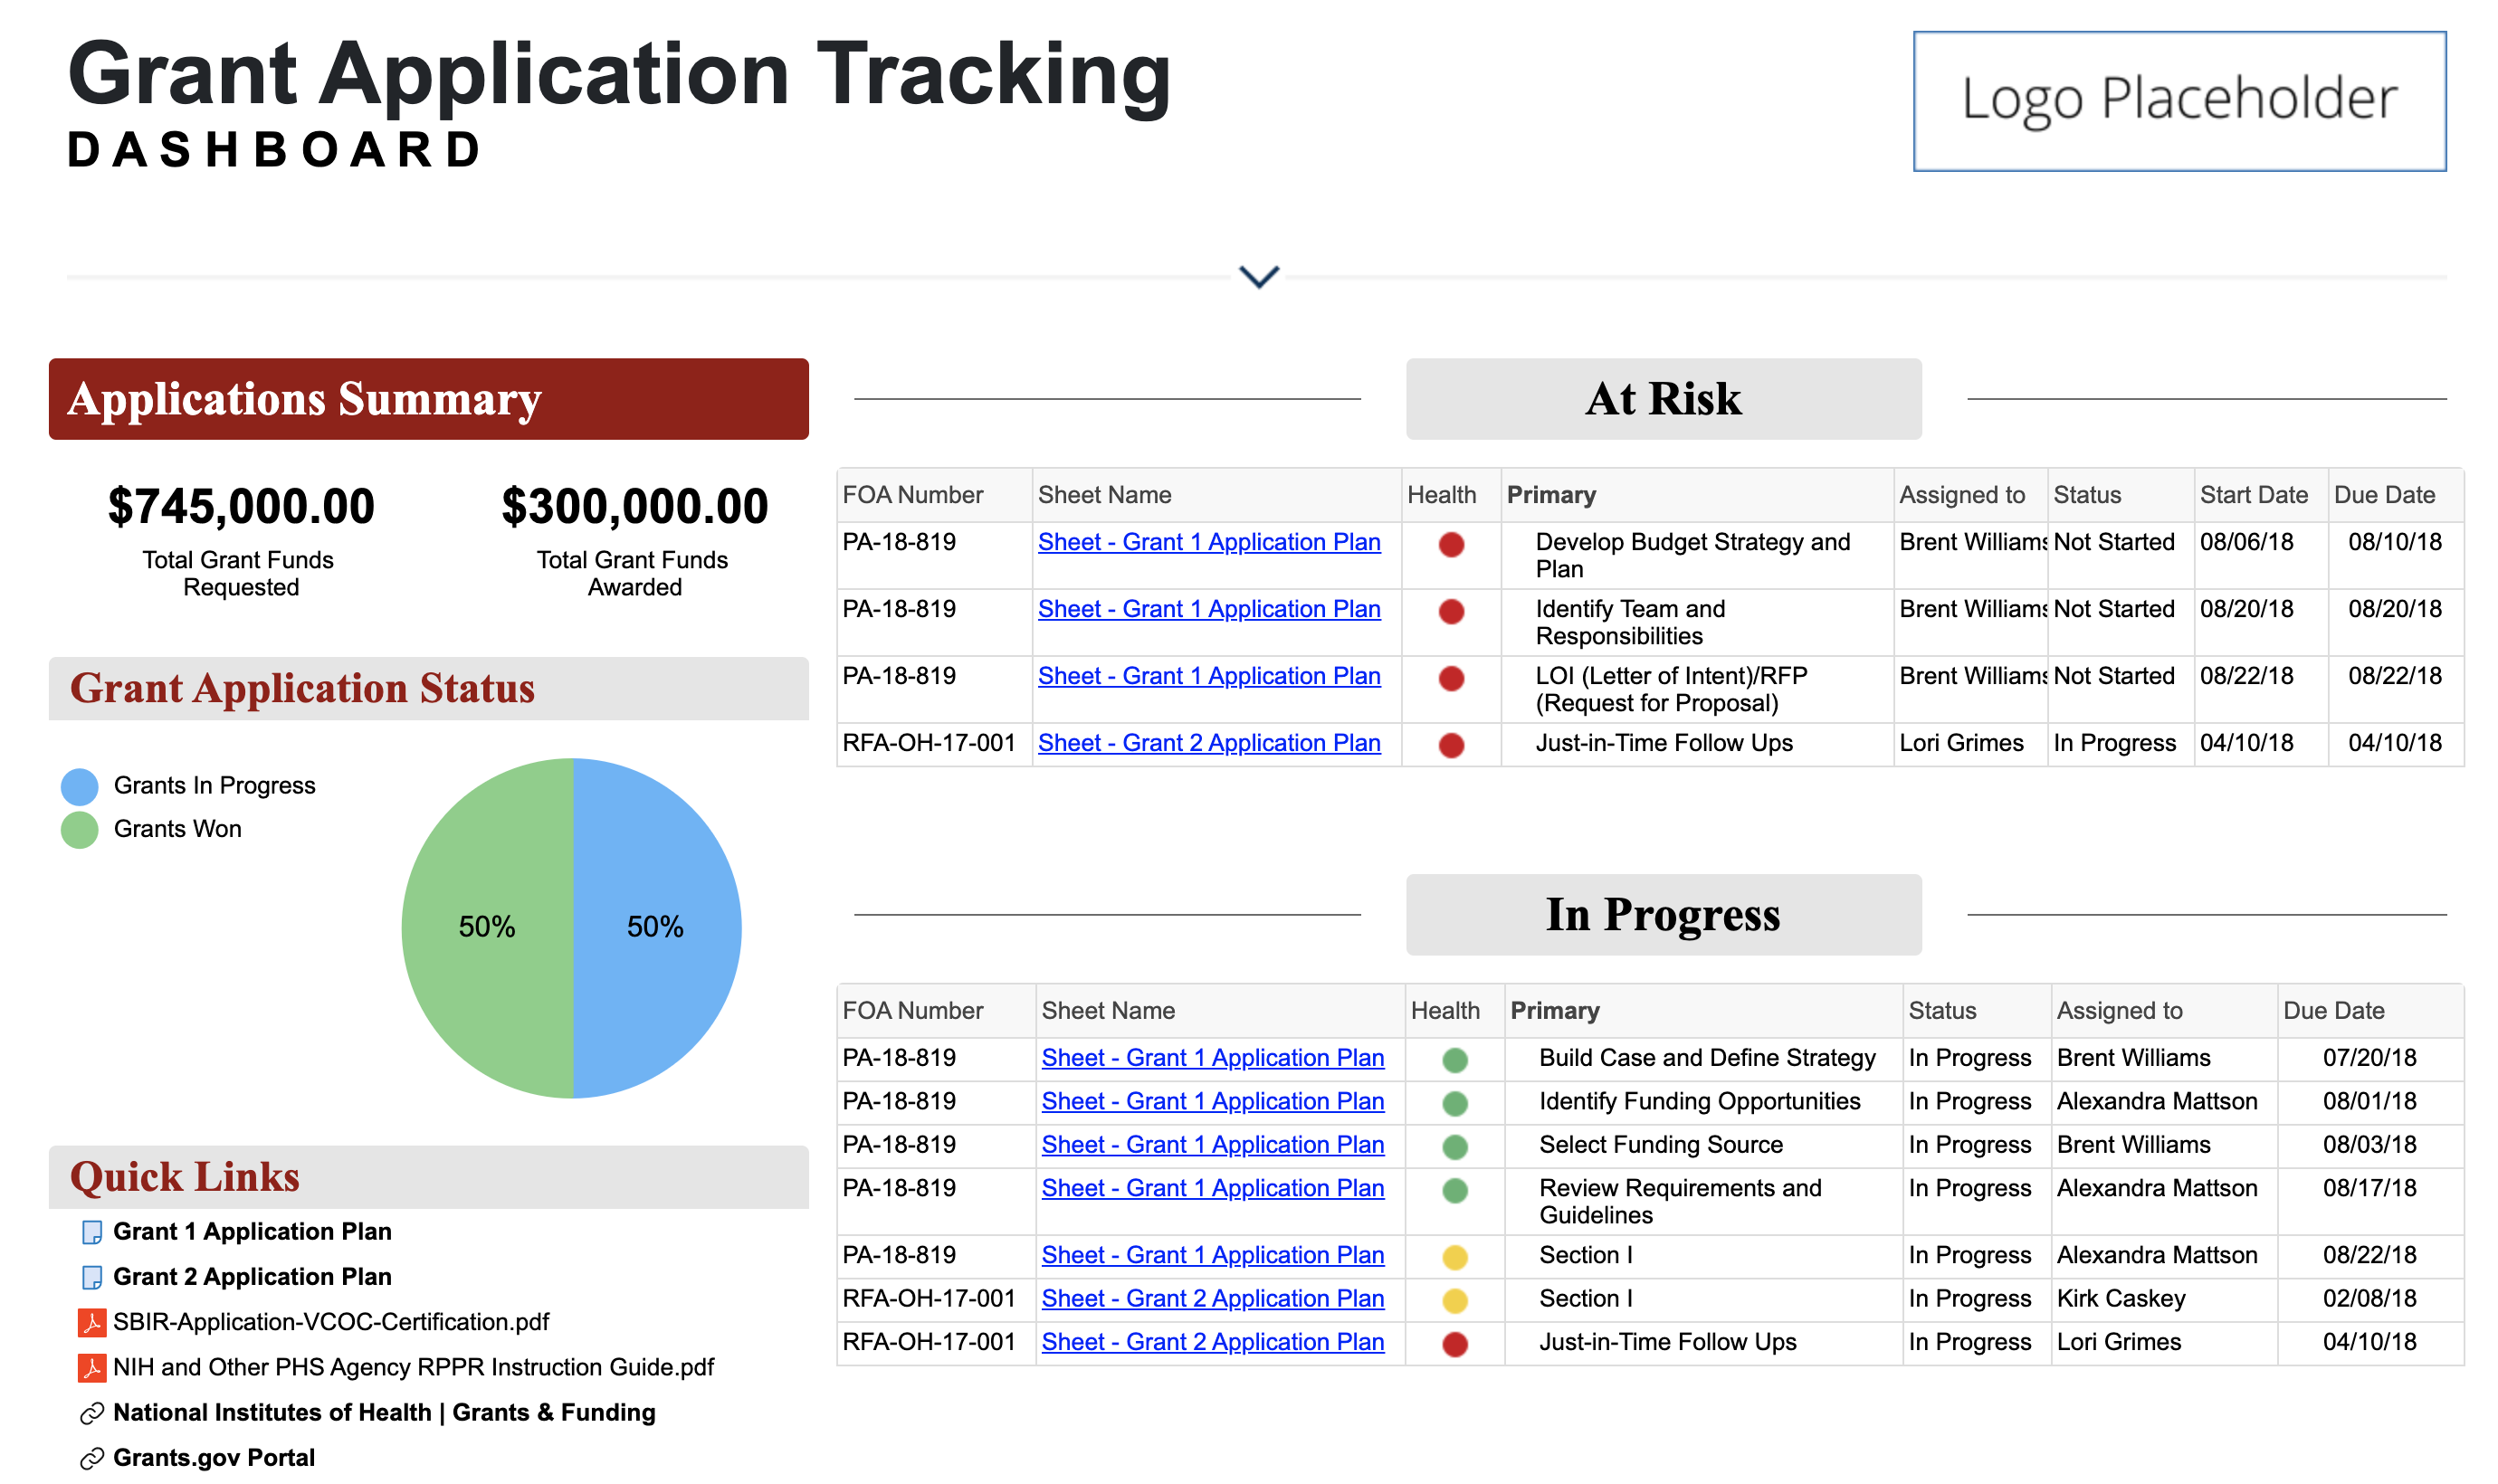Image resolution: width=2498 pixels, height=1484 pixels.
Task: Click the link icon beside Grants.gov Portal
Action: 91,1458
